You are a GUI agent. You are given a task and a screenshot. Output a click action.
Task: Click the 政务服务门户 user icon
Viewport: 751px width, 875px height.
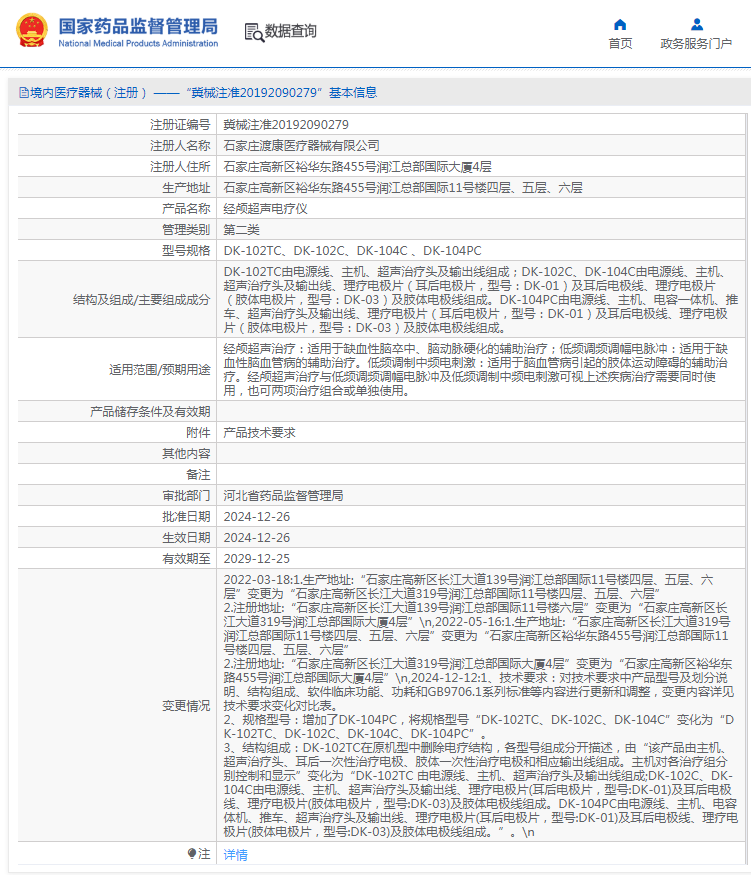point(696,25)
